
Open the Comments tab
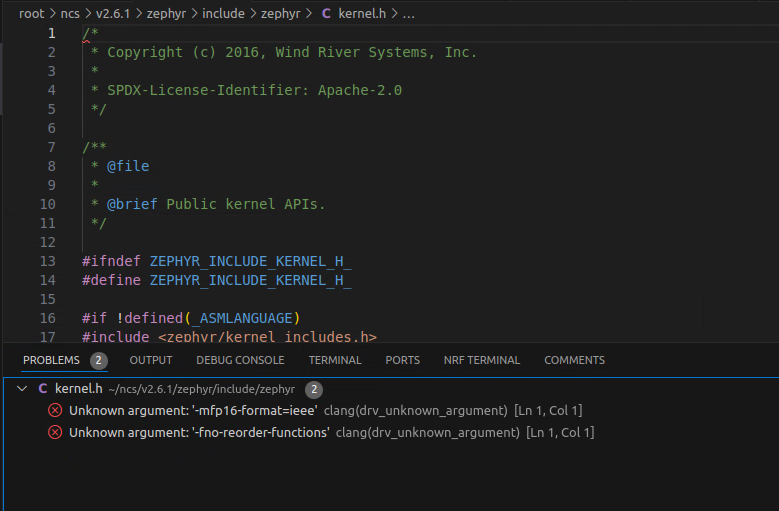tap(574, 360)
